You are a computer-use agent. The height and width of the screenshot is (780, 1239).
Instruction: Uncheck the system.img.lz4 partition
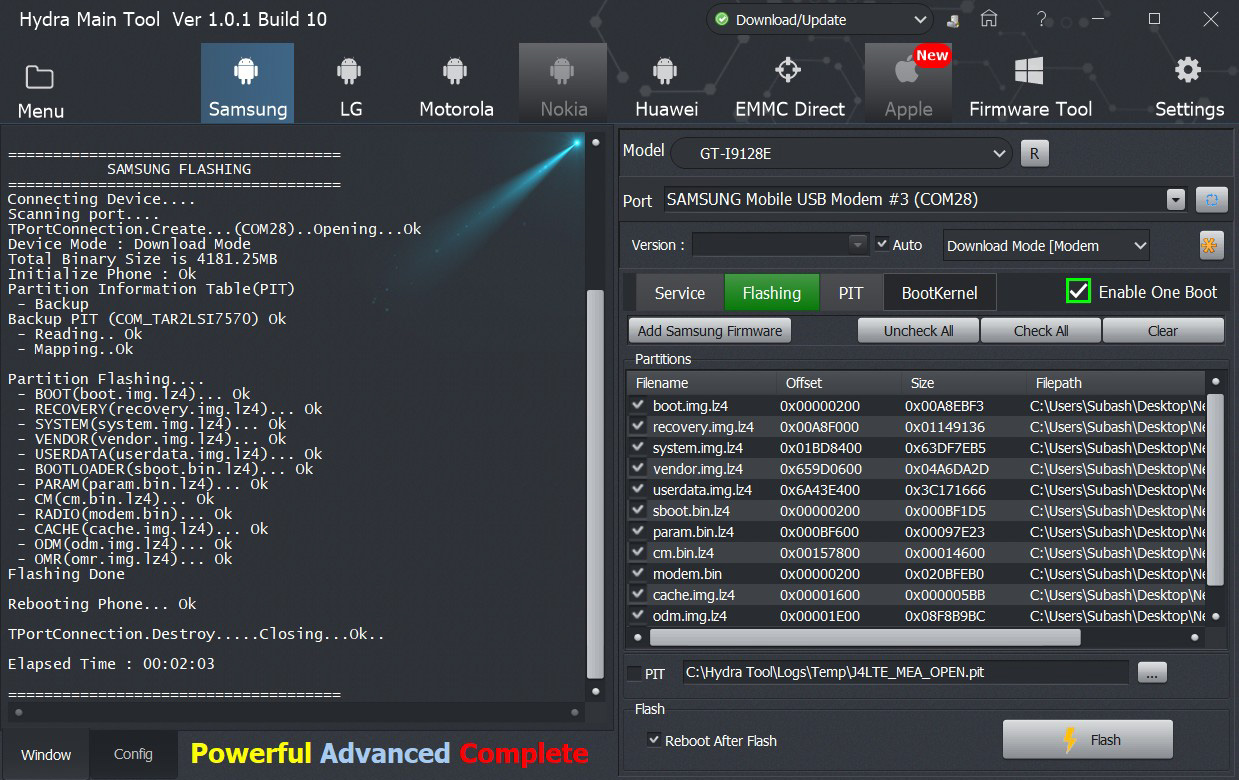point(638,447)
